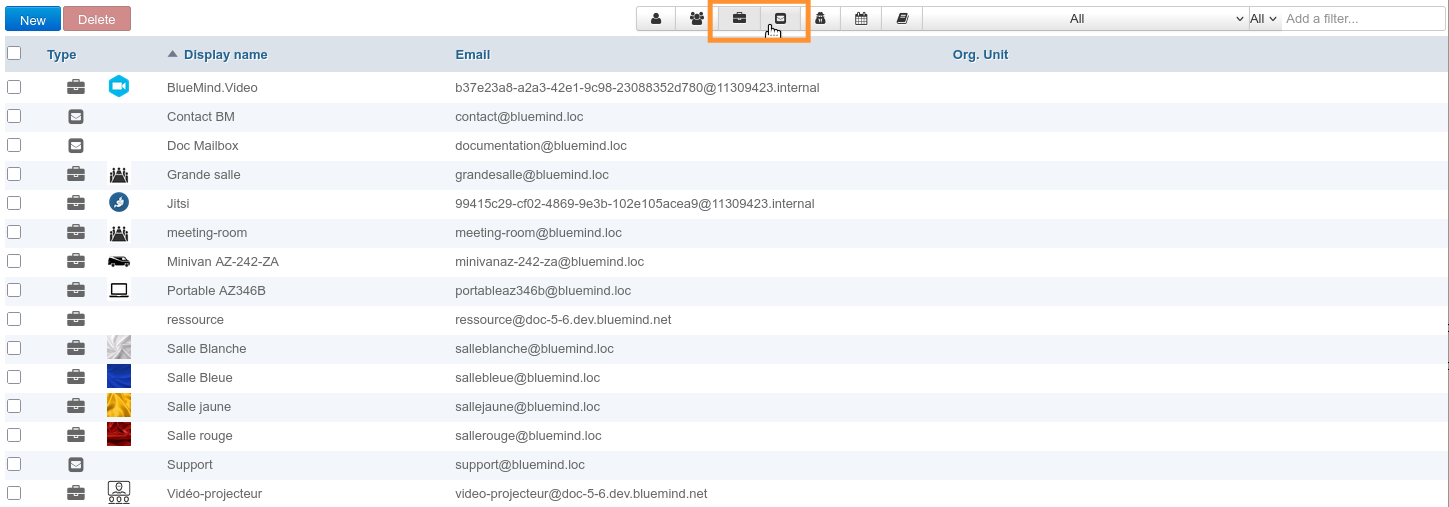Open the small 'All' dropdown beside filter field
1449x507 pixels.
(x=1264, y=18)
